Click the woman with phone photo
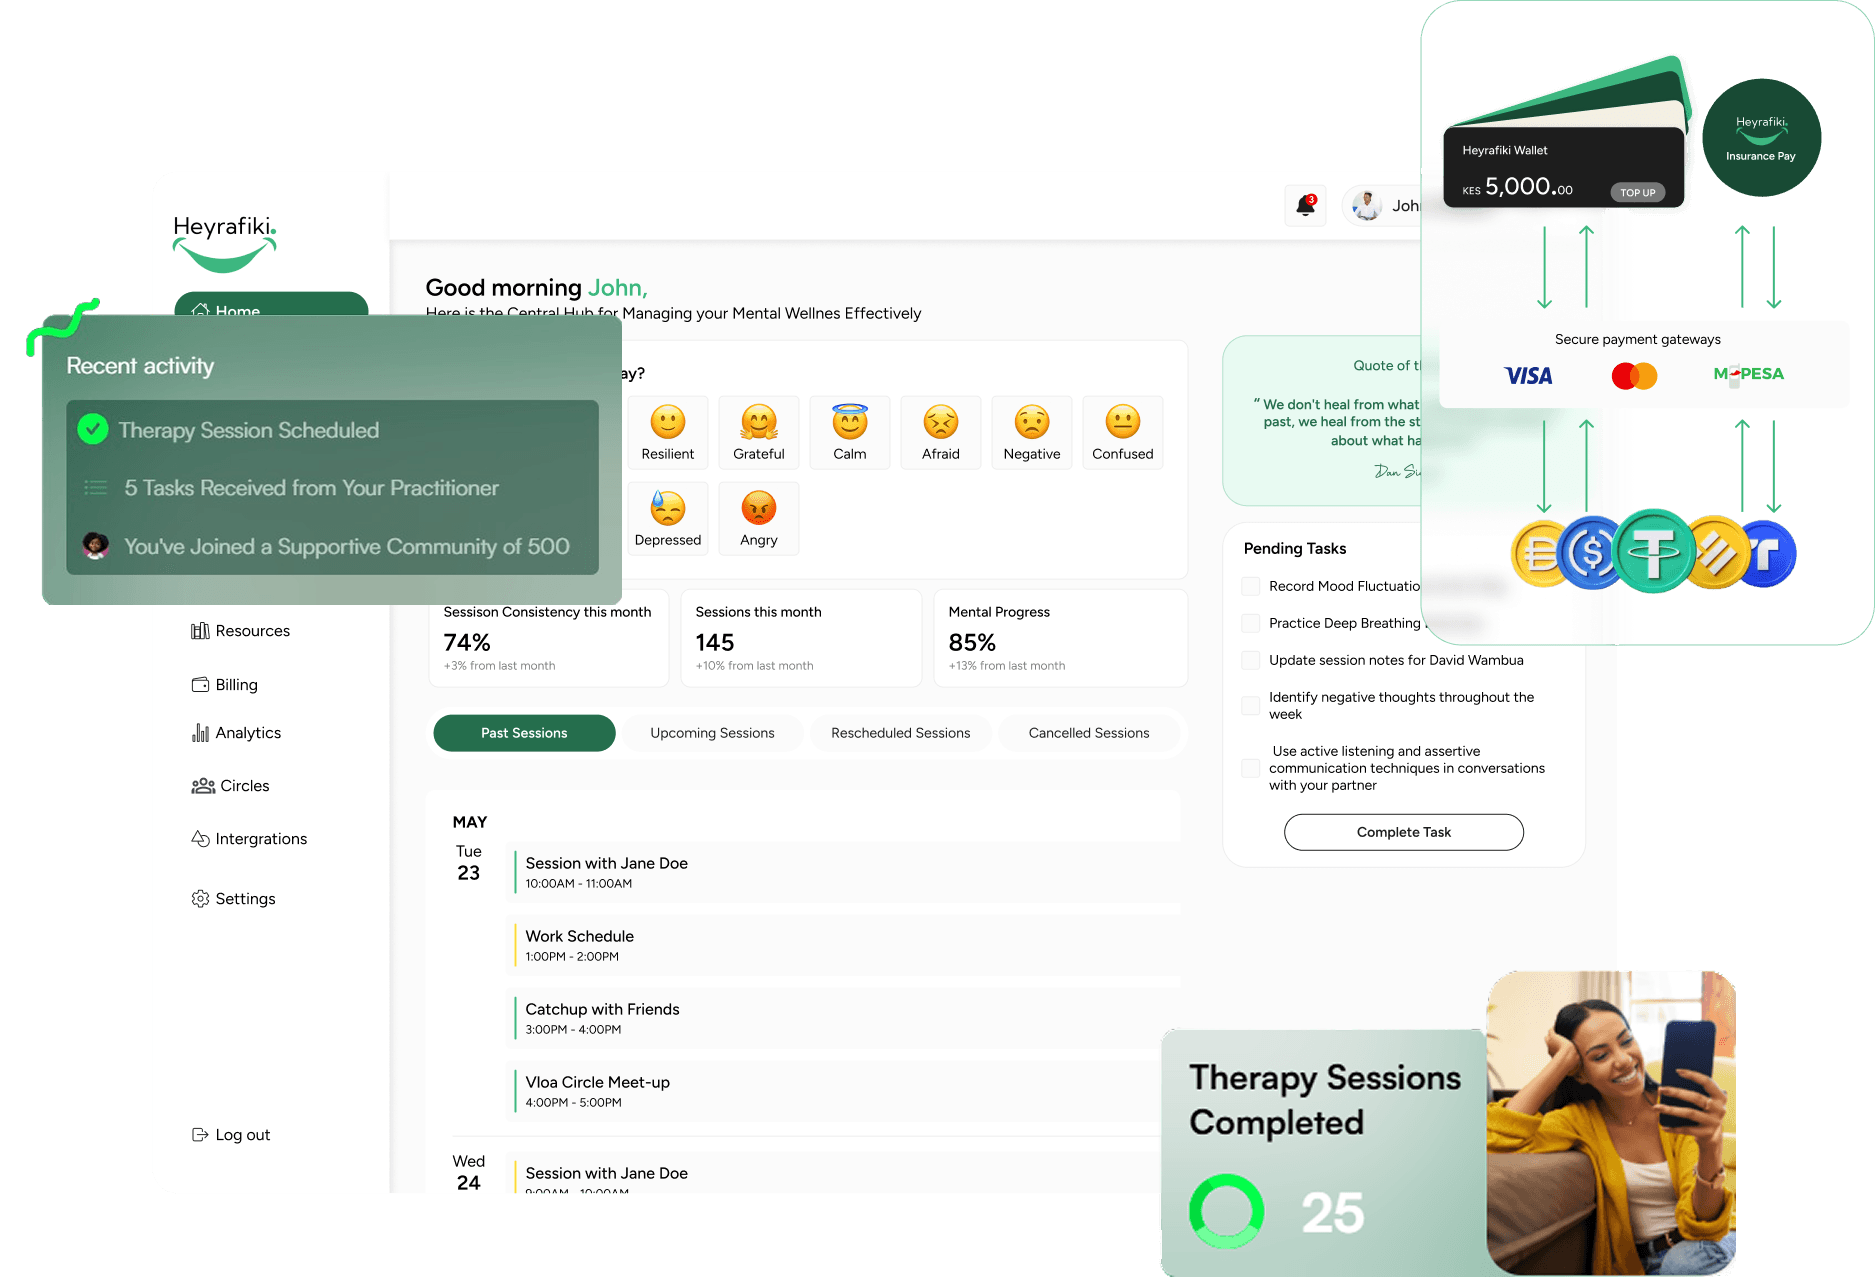This screenshot has height=1277, width=1875. (1611, 1122)
